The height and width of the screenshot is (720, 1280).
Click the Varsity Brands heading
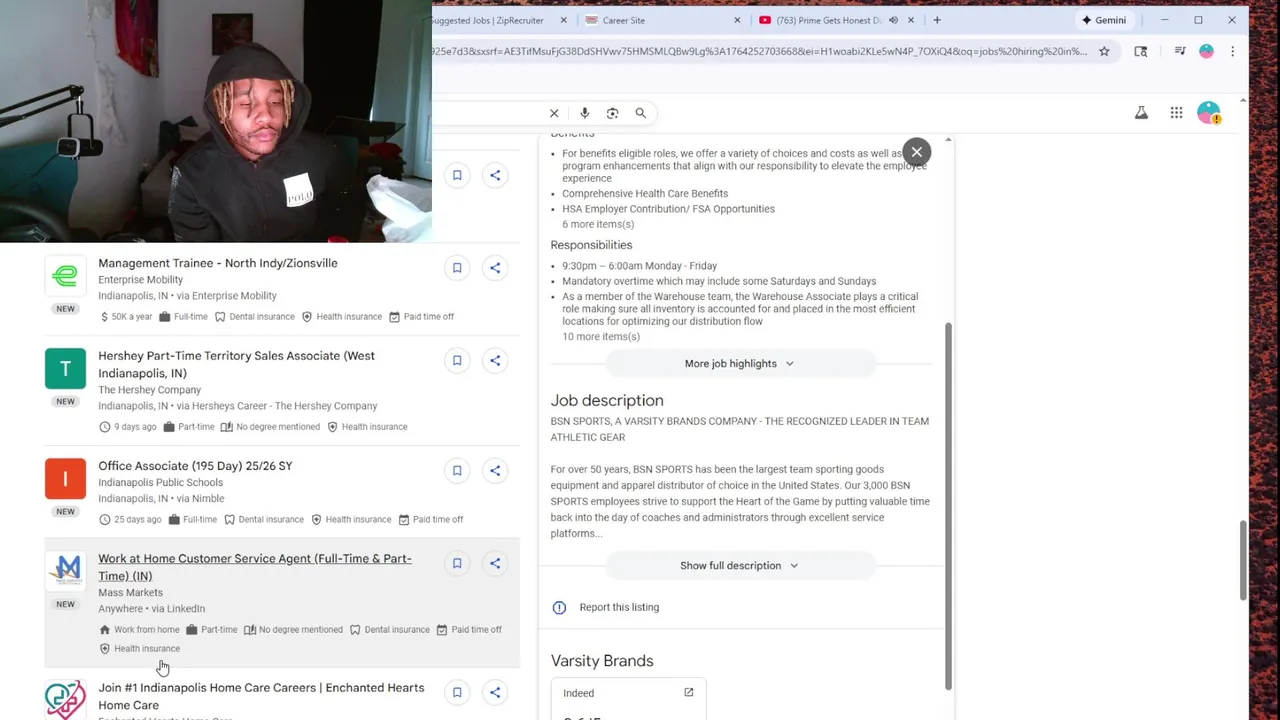[602, 661]
